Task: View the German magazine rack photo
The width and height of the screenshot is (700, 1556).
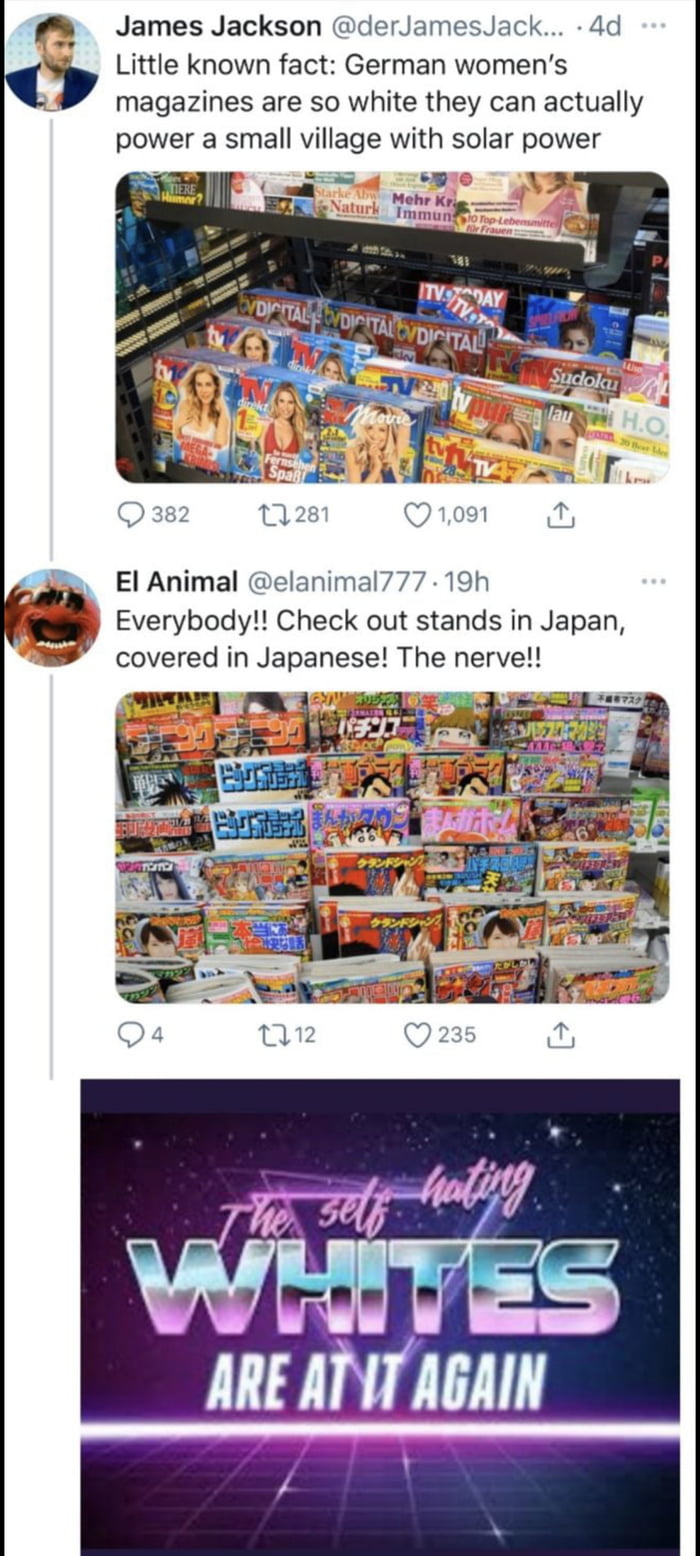Action: 392,327
